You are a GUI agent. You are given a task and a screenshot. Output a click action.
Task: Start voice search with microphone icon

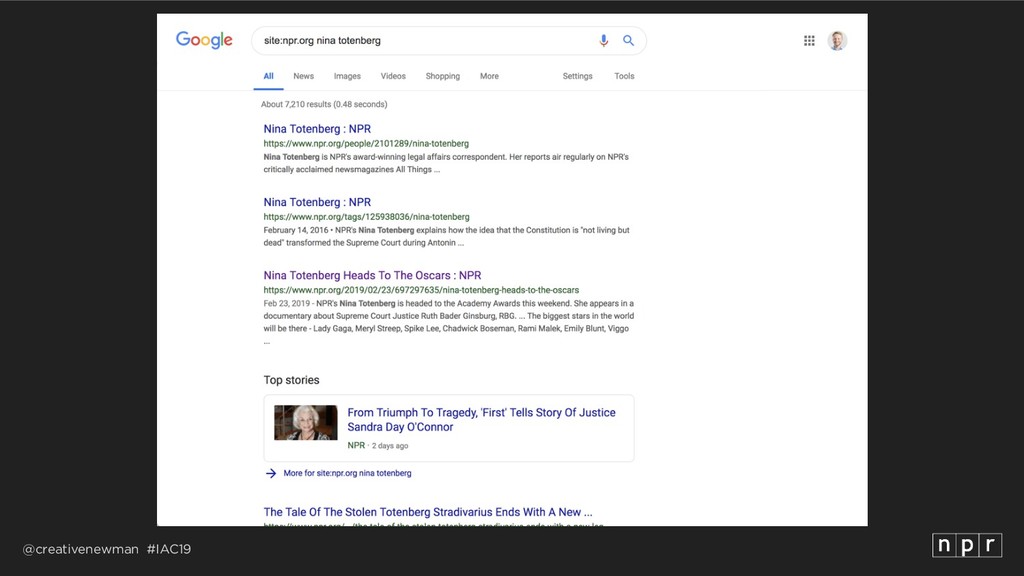click(x=603, y=40)
